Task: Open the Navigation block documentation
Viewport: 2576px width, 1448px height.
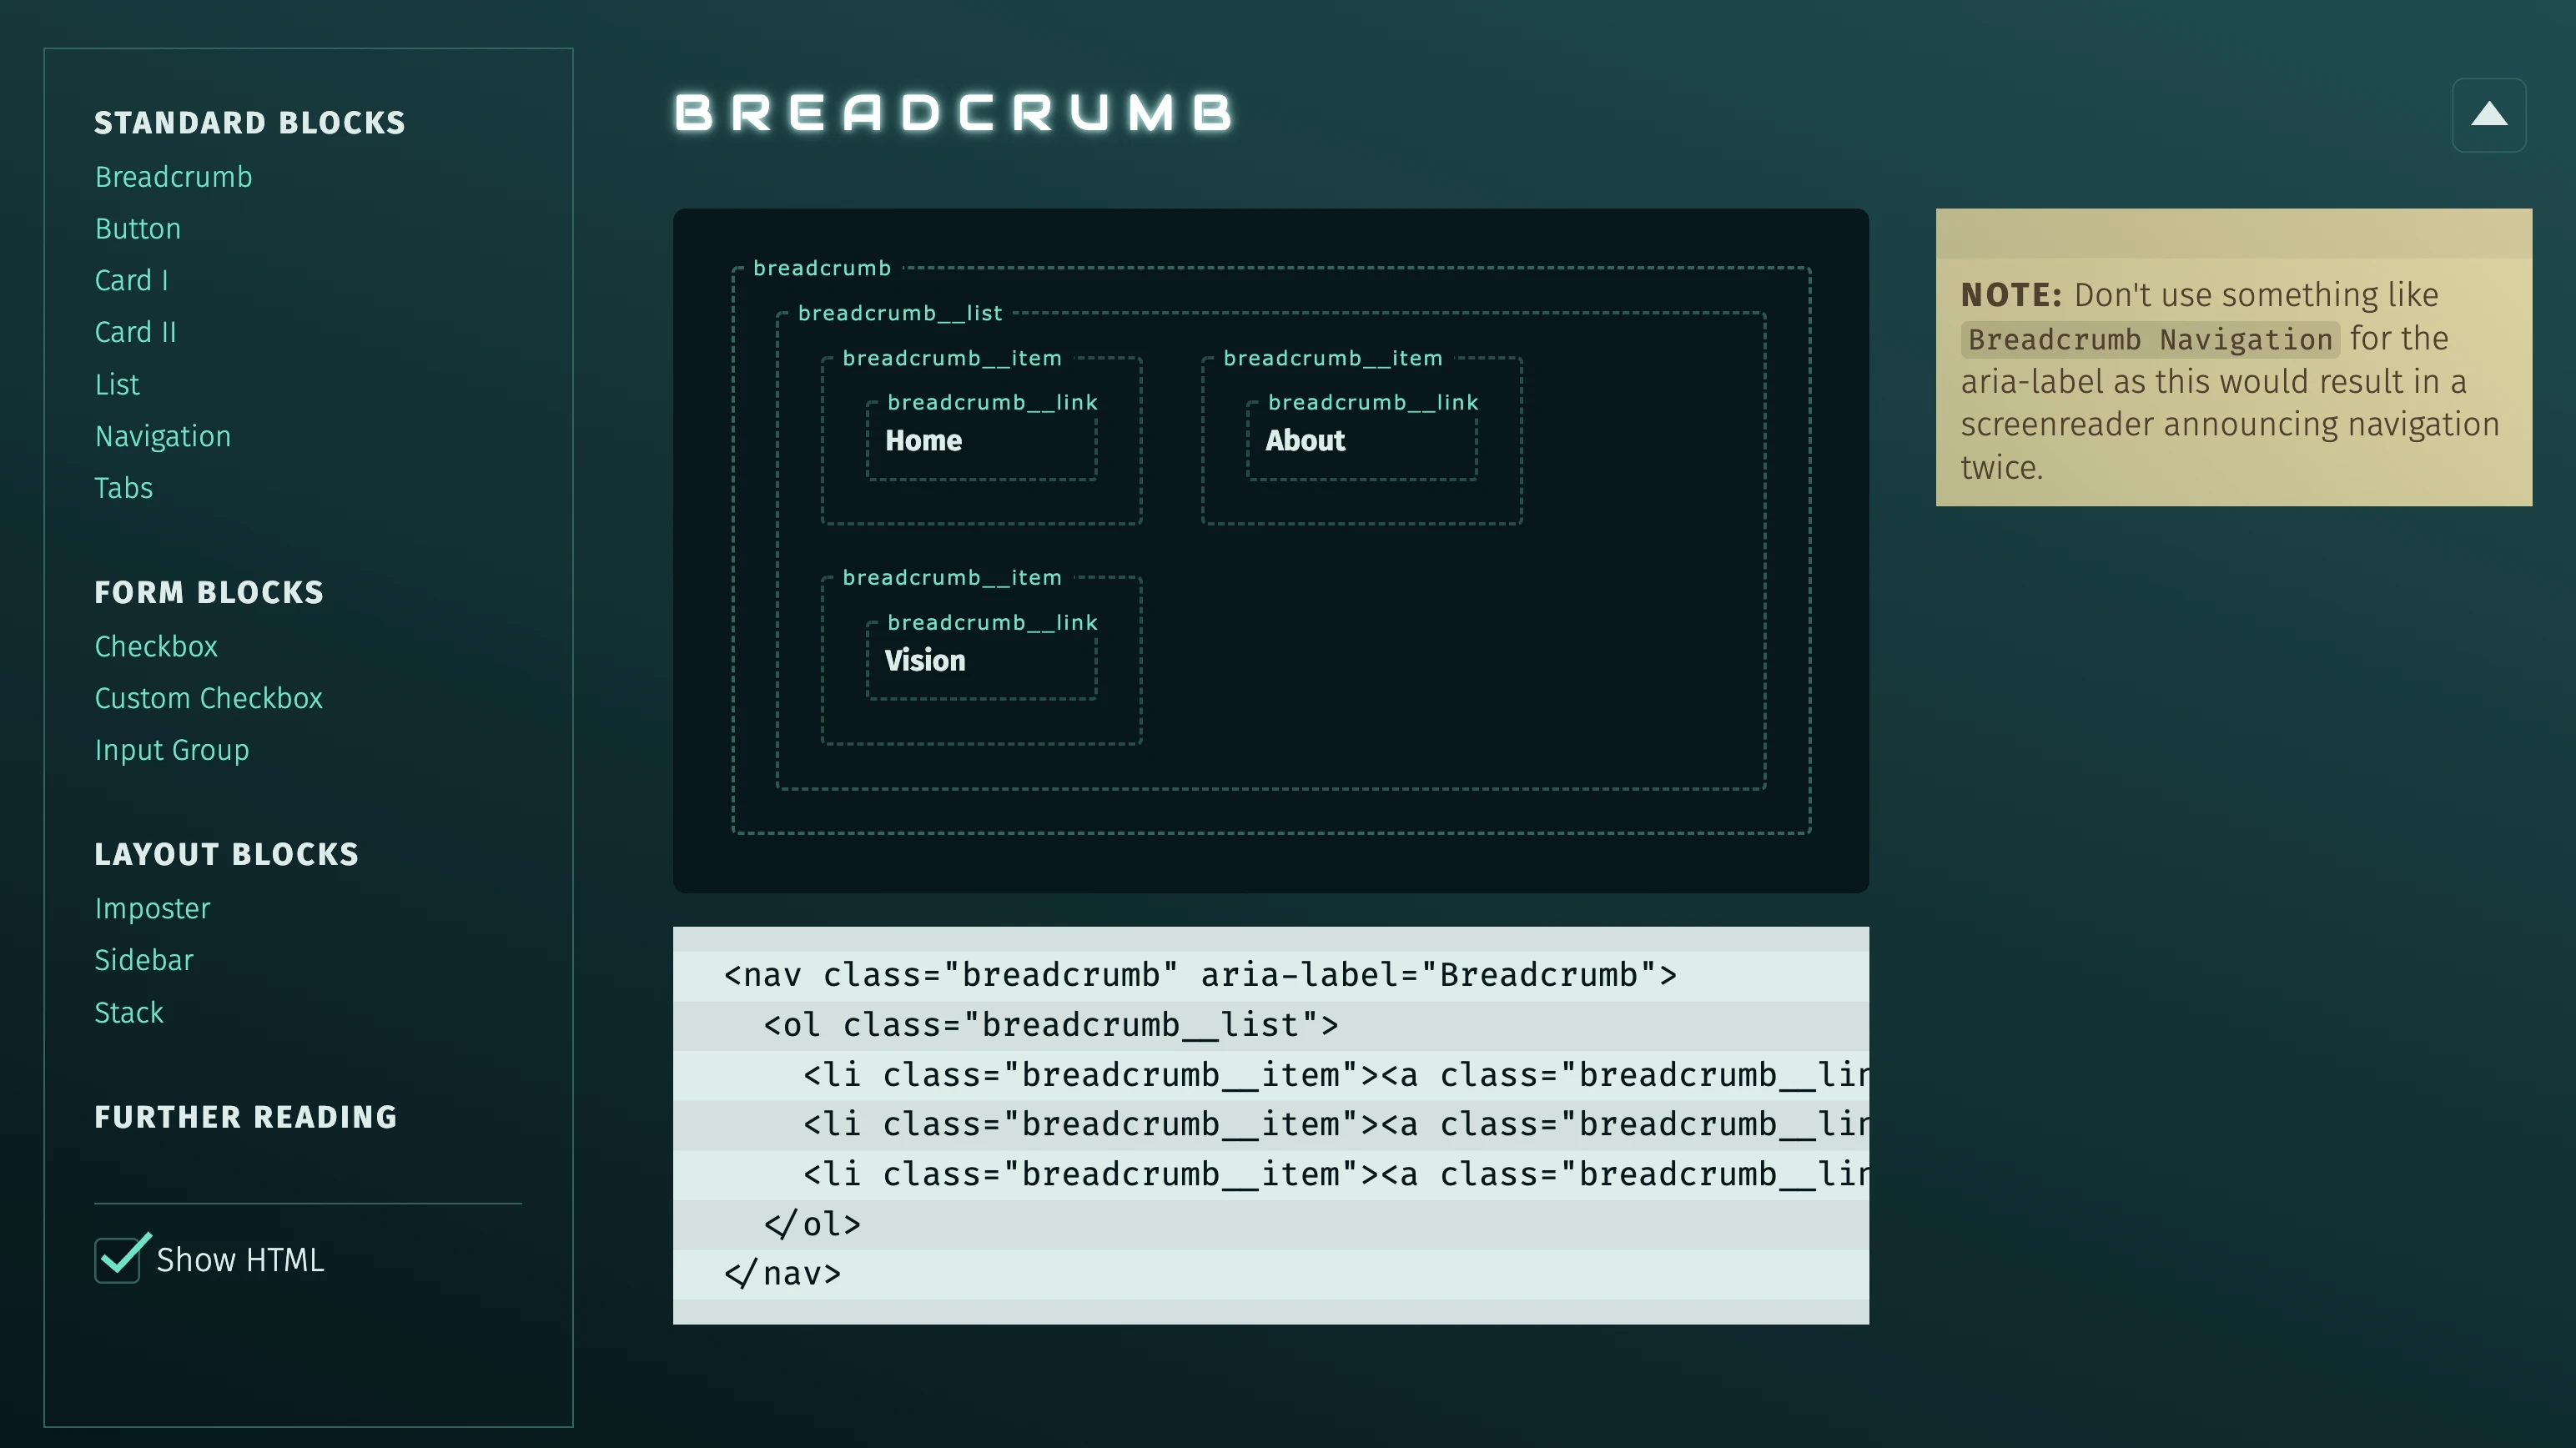Action: pyautogui.click(x=162, y=436)
